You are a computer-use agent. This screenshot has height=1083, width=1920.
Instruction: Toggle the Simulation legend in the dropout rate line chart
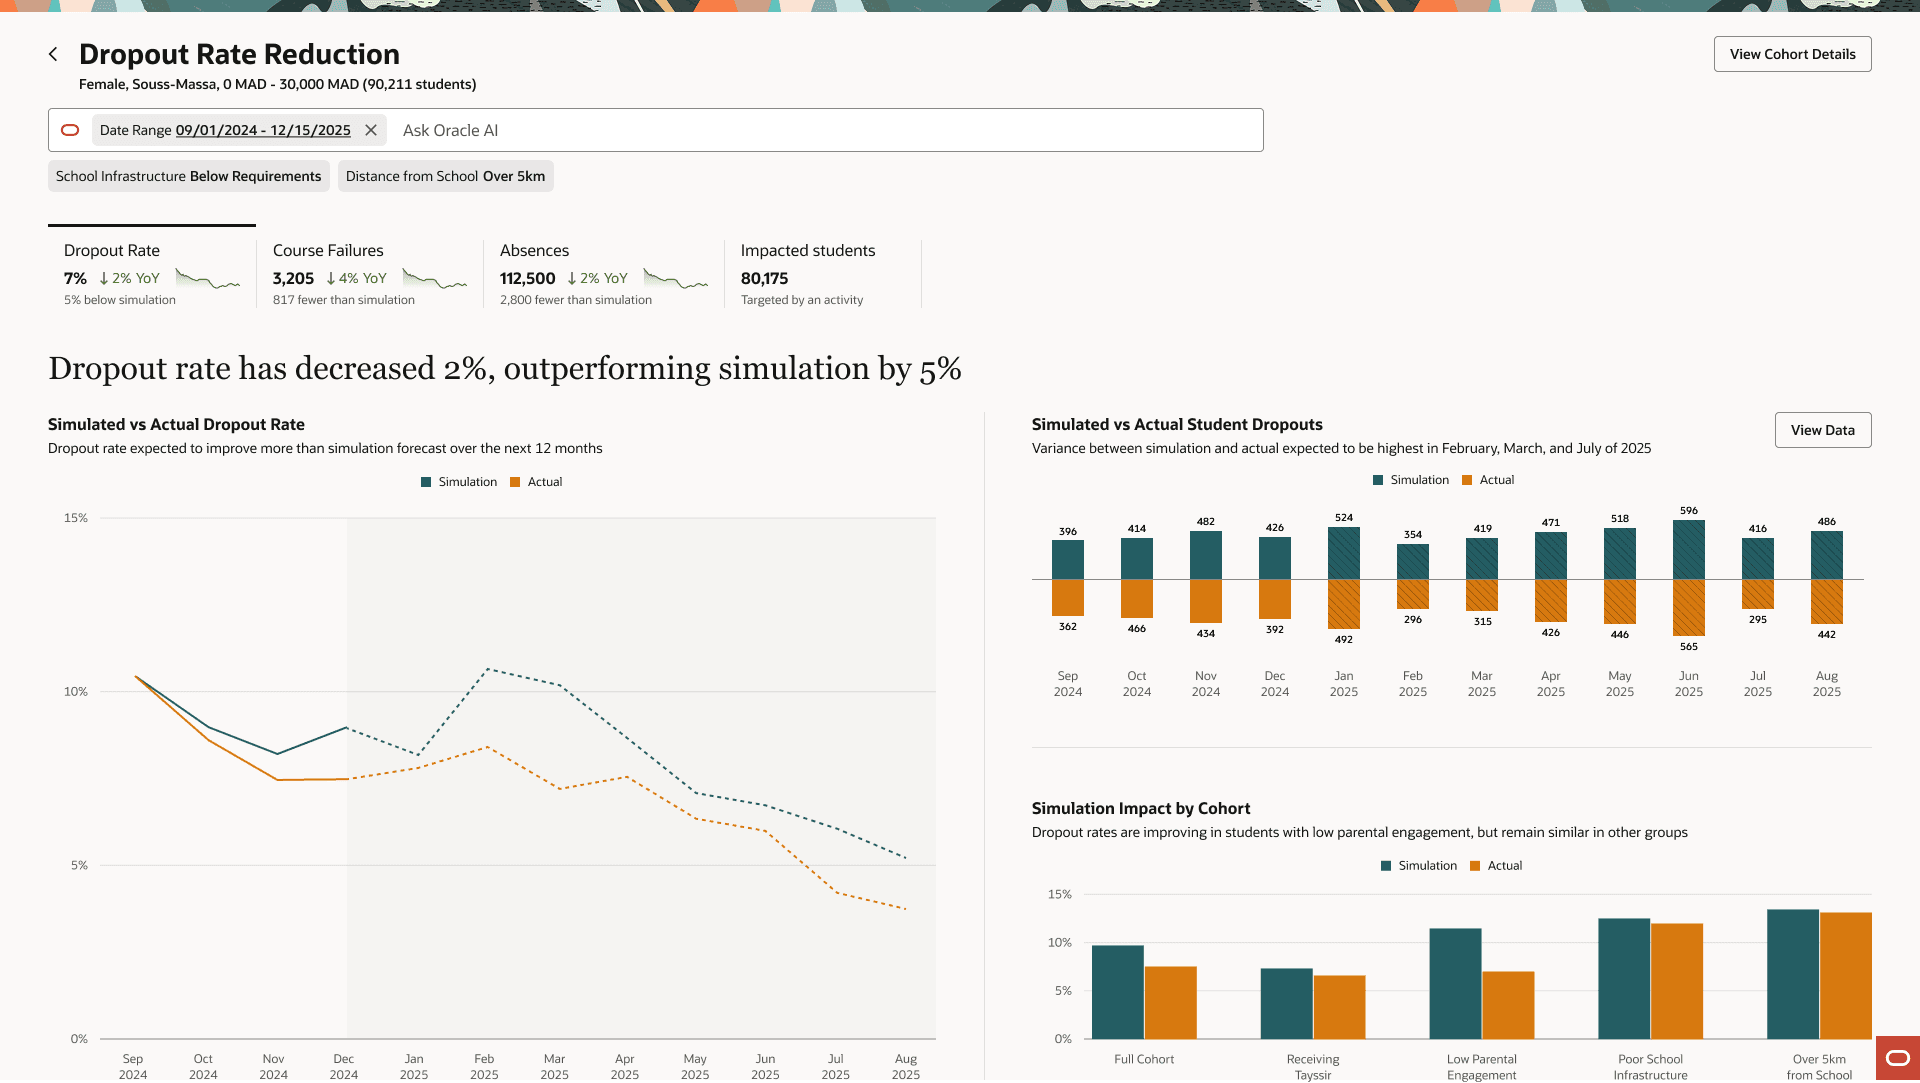(x=458, y=482)
